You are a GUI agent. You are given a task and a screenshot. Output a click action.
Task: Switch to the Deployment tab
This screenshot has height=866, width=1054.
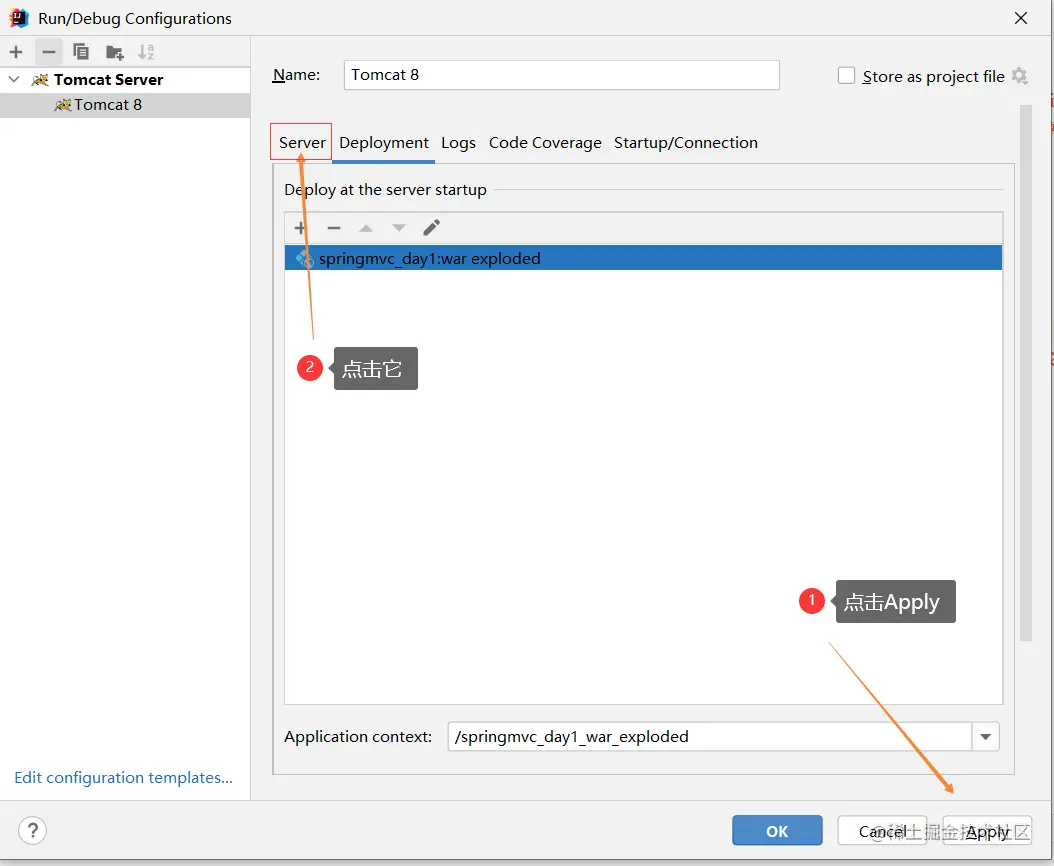[x=384, y=143]
